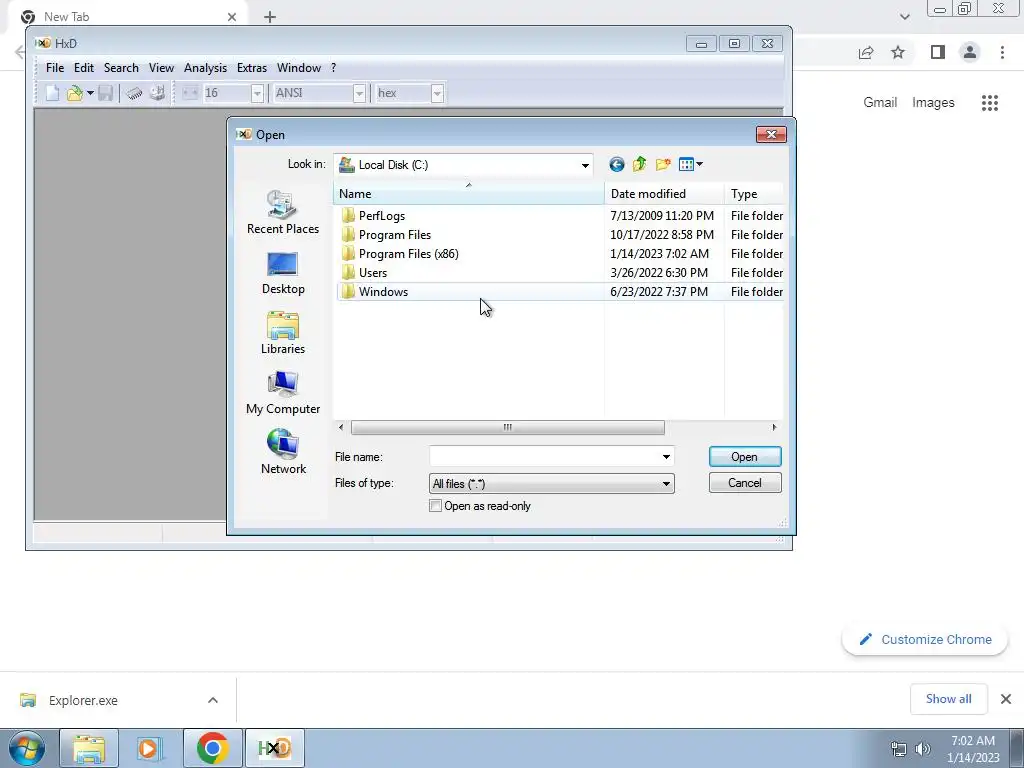Open Files of type dropdown
1024x768 pixels.
pos(552,483)
